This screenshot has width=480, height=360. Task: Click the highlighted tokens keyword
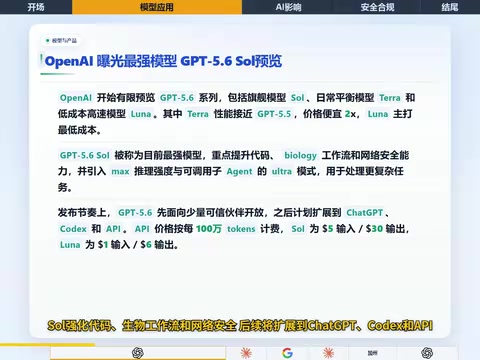[241, 229]
